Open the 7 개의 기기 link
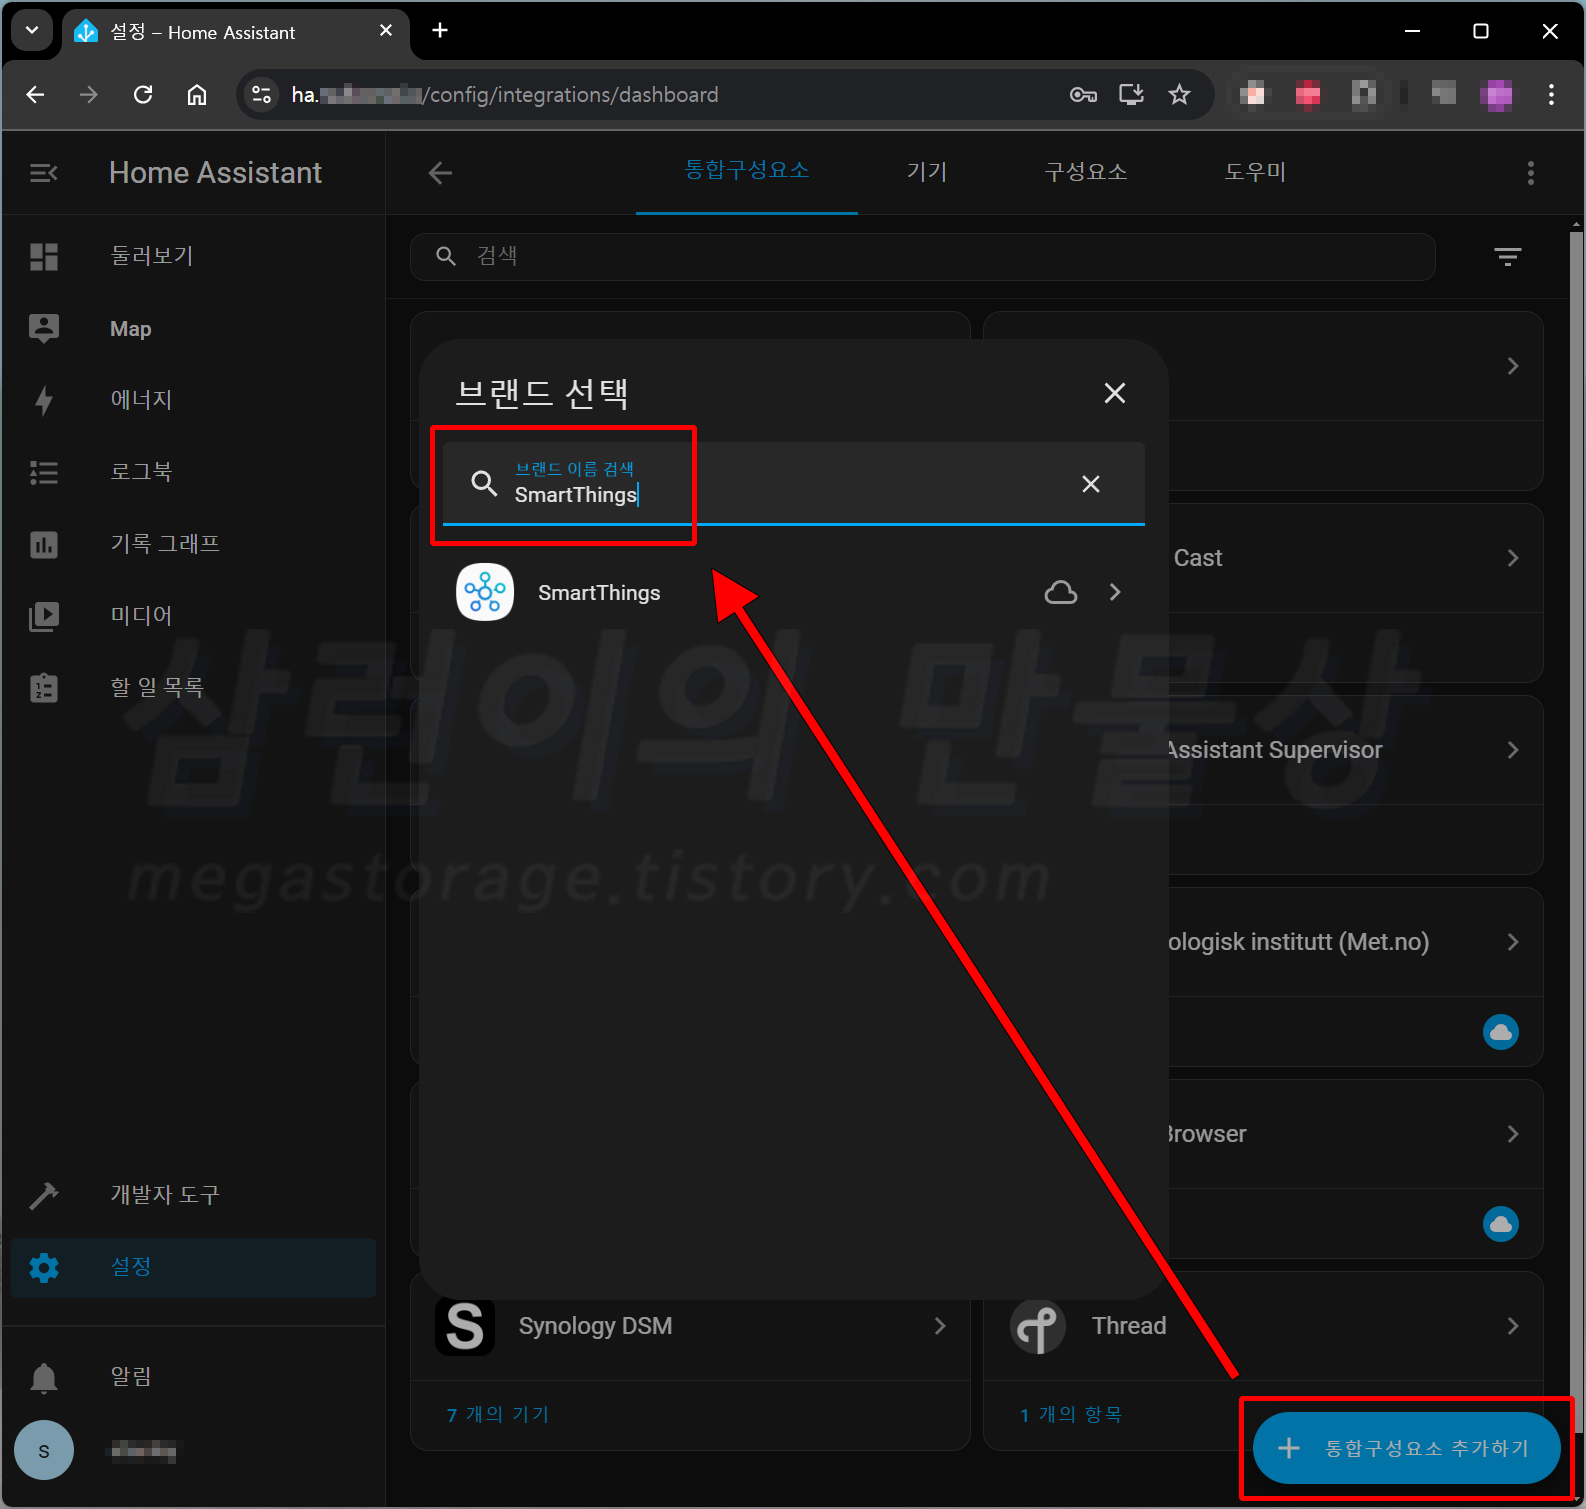Viewport: 1586px width, 1509px height. click(x=498, y=1414)
